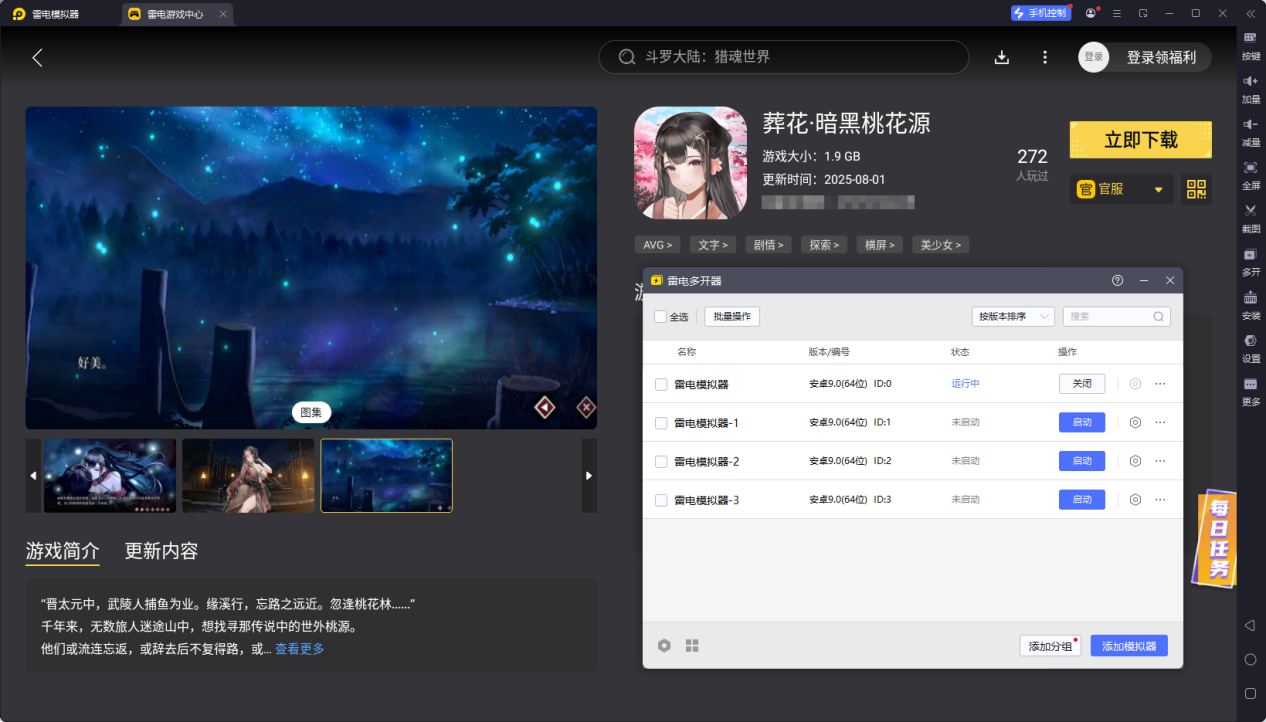Tap the Android home circle button
Viewport: 1266px width, 722px height.
1250,659
